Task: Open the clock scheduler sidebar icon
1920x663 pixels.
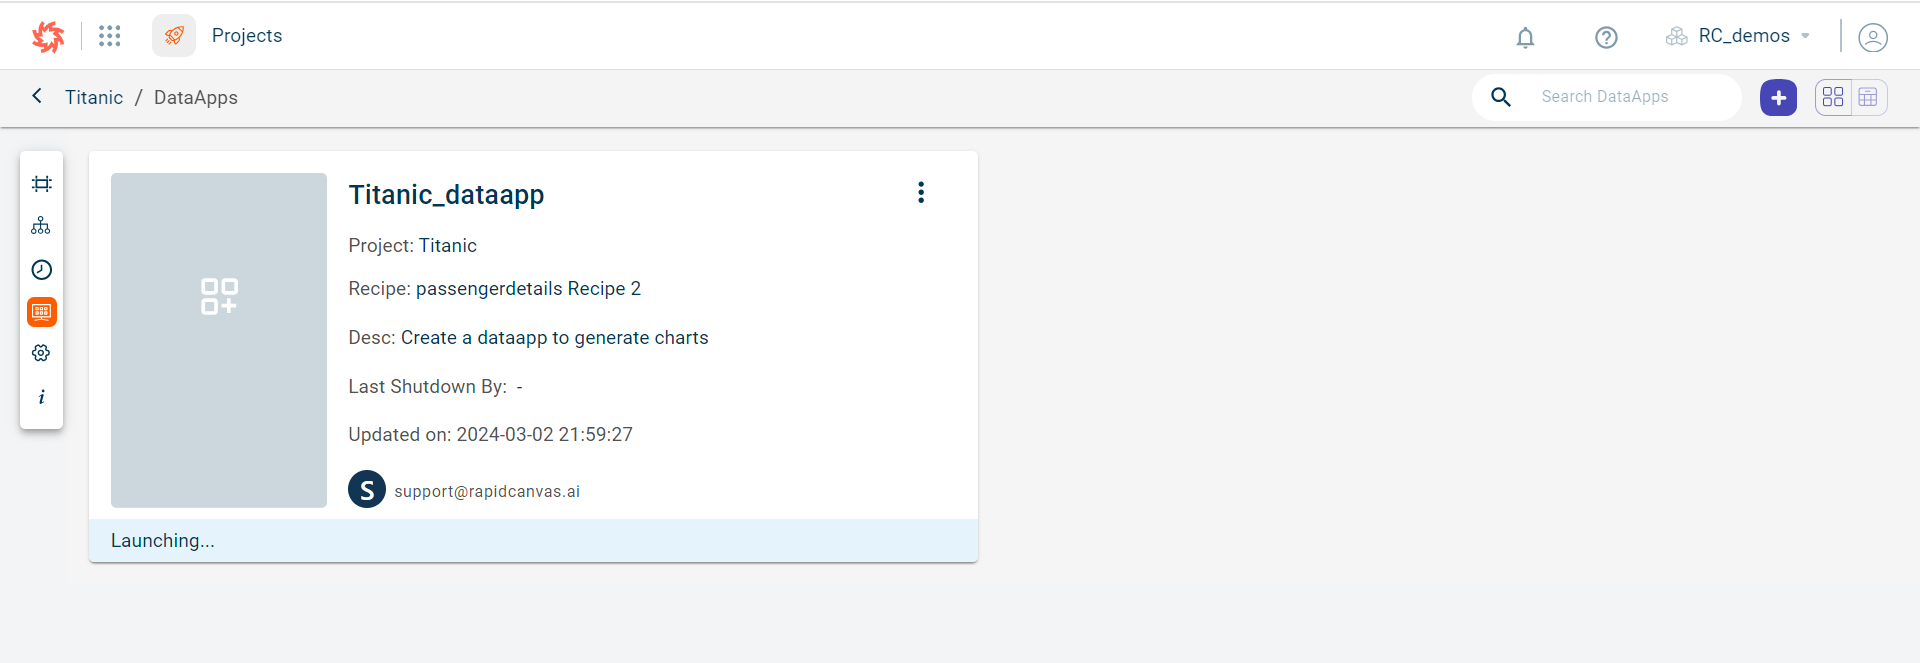Action: tap(41, 270)
